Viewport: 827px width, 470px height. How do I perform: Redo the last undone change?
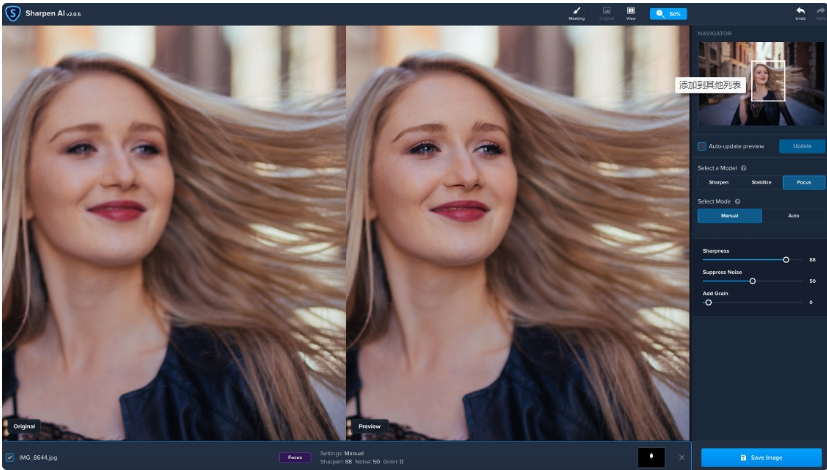(x=821, y=14)
